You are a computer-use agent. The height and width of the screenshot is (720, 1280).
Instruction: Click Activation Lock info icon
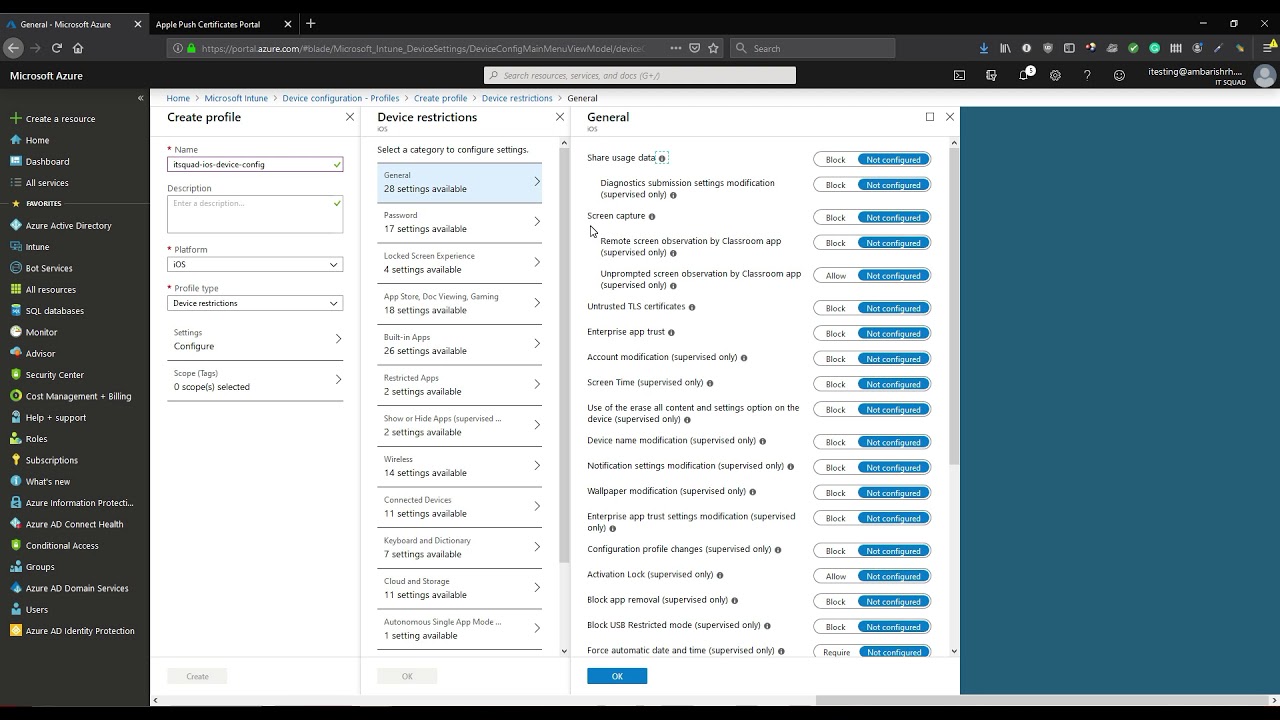coord(720,575)
